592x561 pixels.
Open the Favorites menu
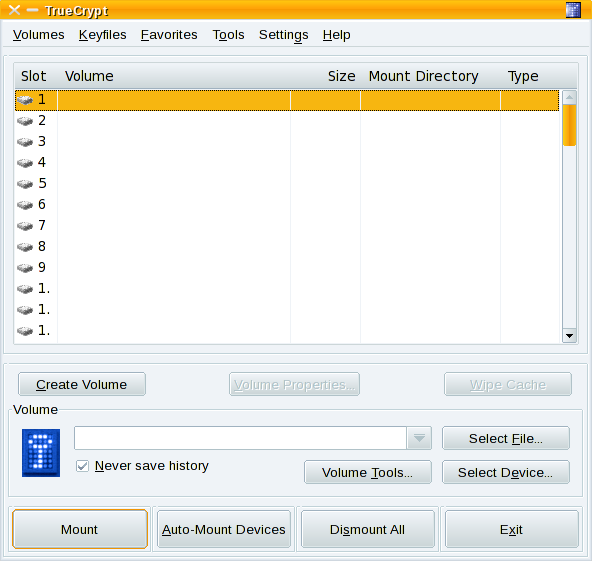(169, 35)
